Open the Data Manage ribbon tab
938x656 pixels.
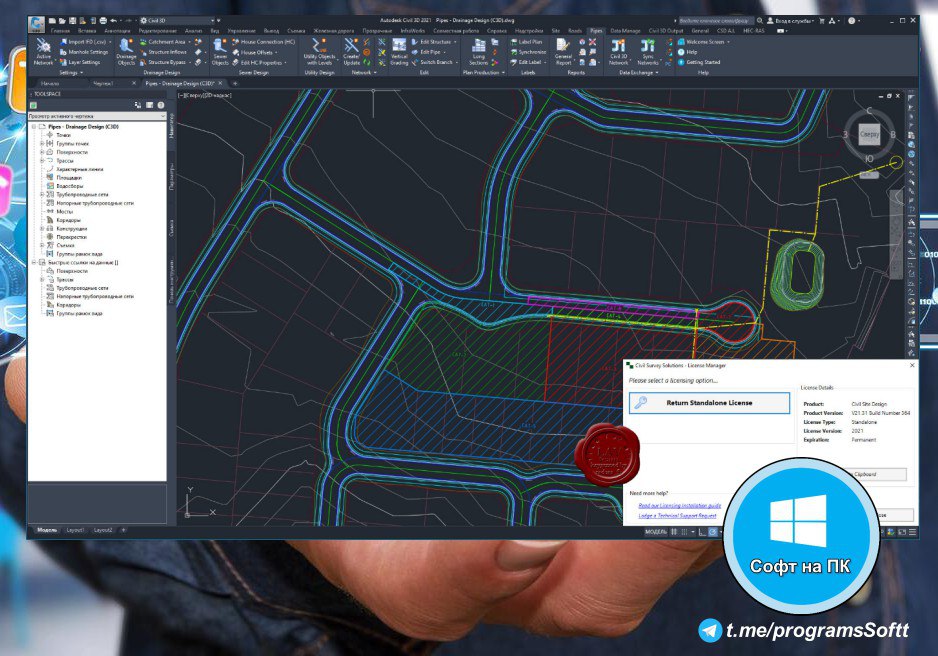coord(625,30)
